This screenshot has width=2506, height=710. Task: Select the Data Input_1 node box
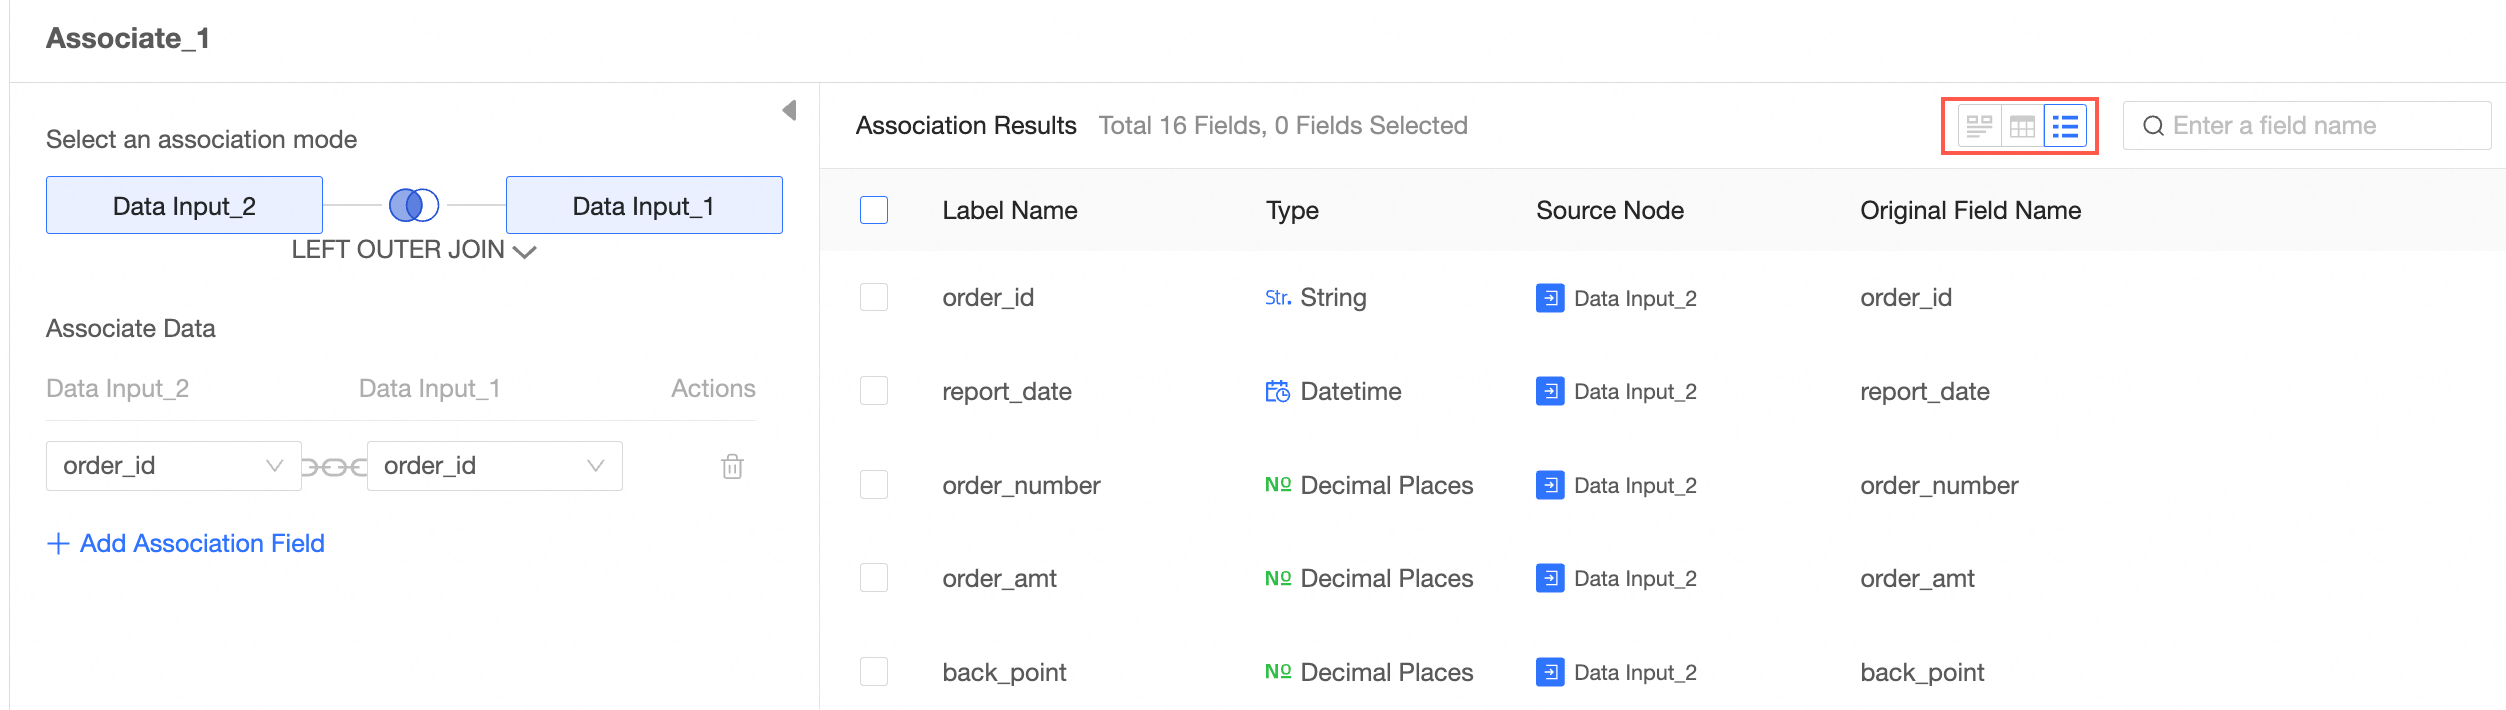(644, 205)
